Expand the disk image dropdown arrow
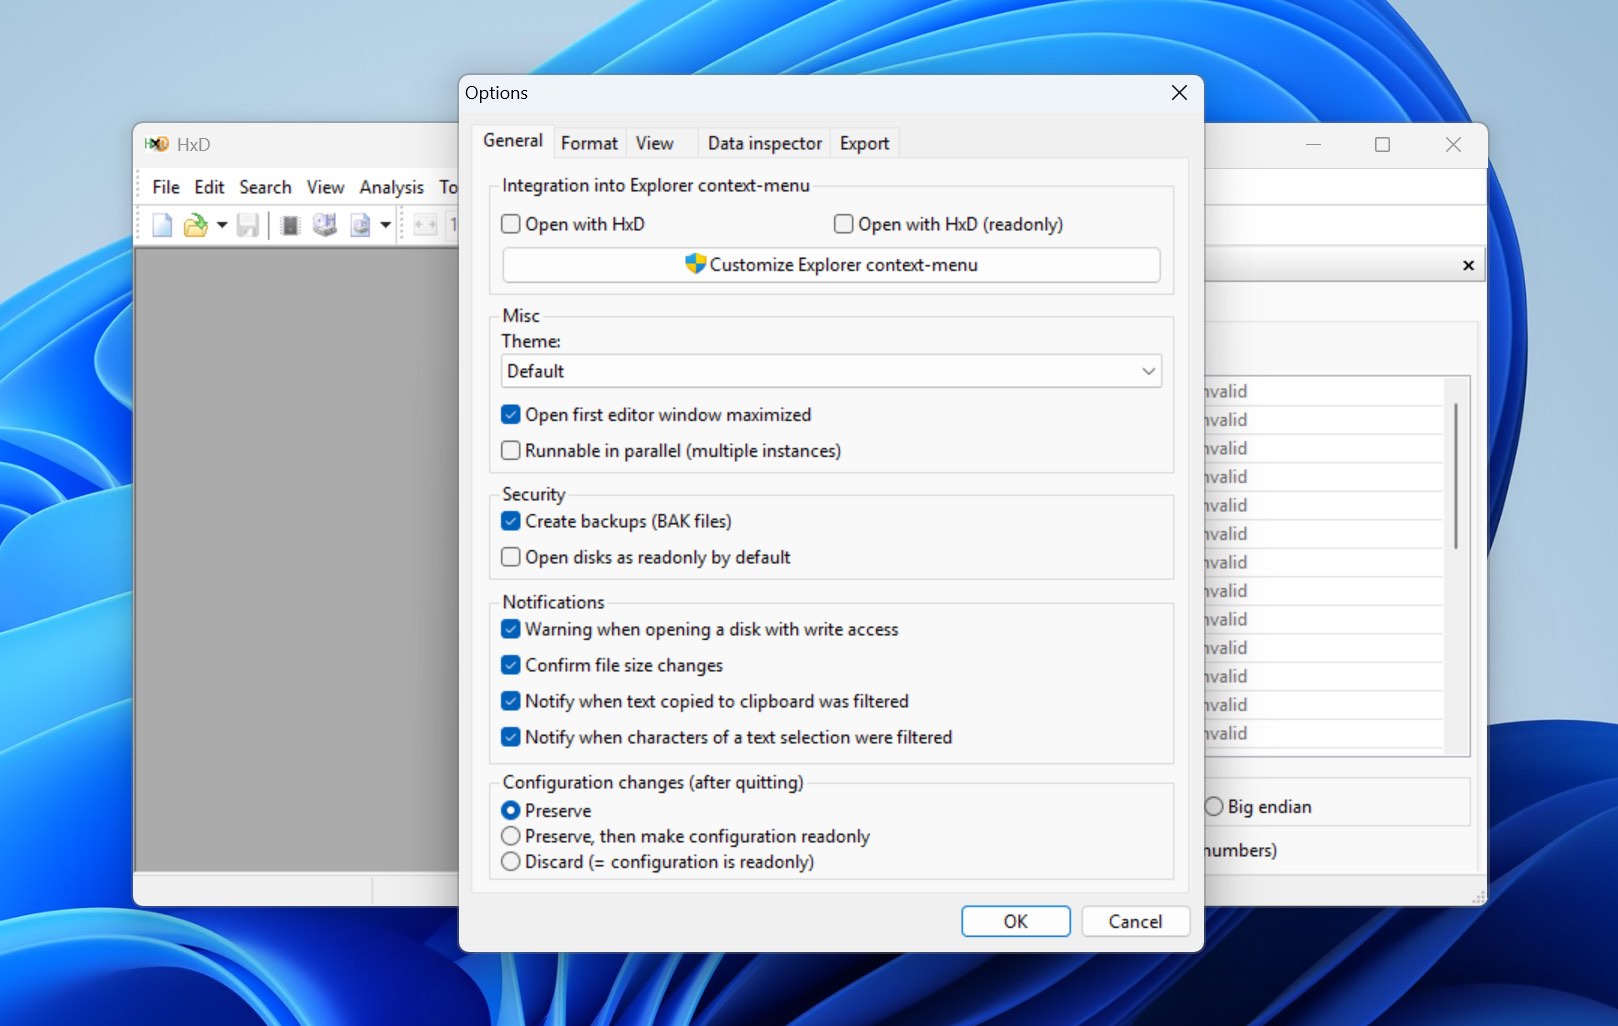This screenshot has width=1618, height=1026. 385,224
